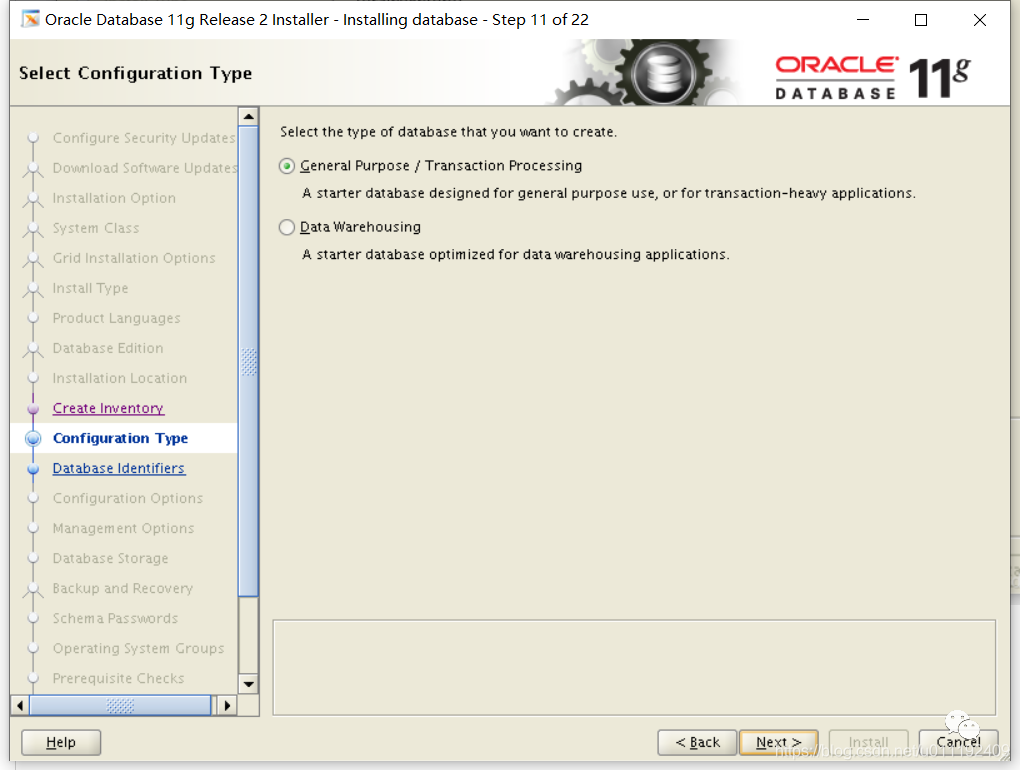
Task: Click the Prerequisite Checks step text
Action: (x=118, y=678)
